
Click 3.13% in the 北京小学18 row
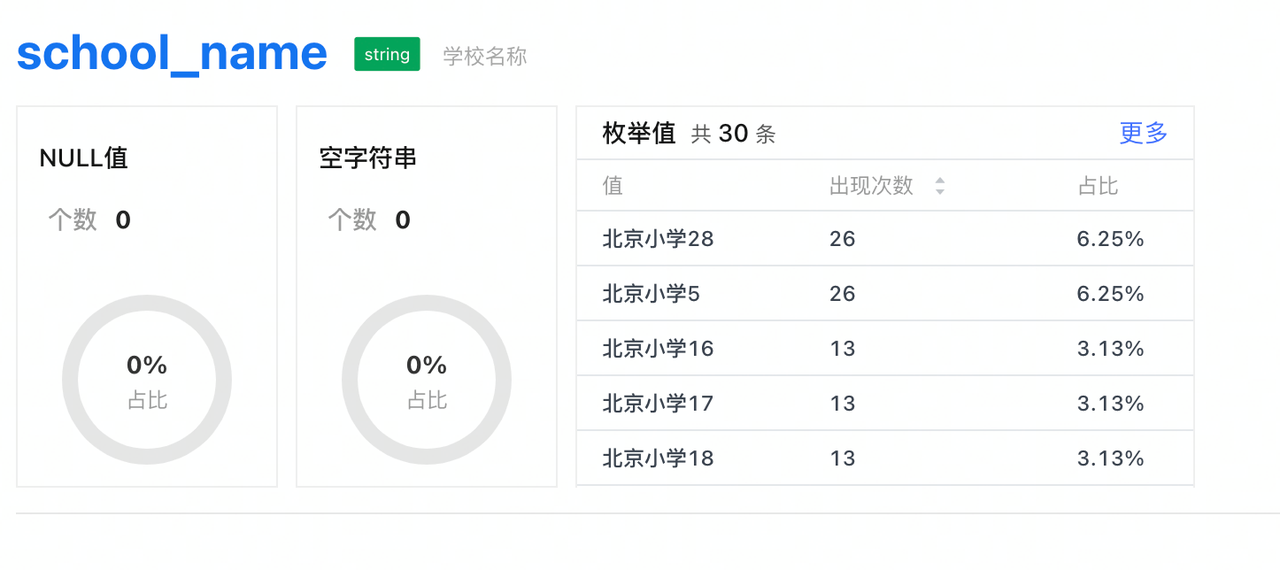(1110, 459)
